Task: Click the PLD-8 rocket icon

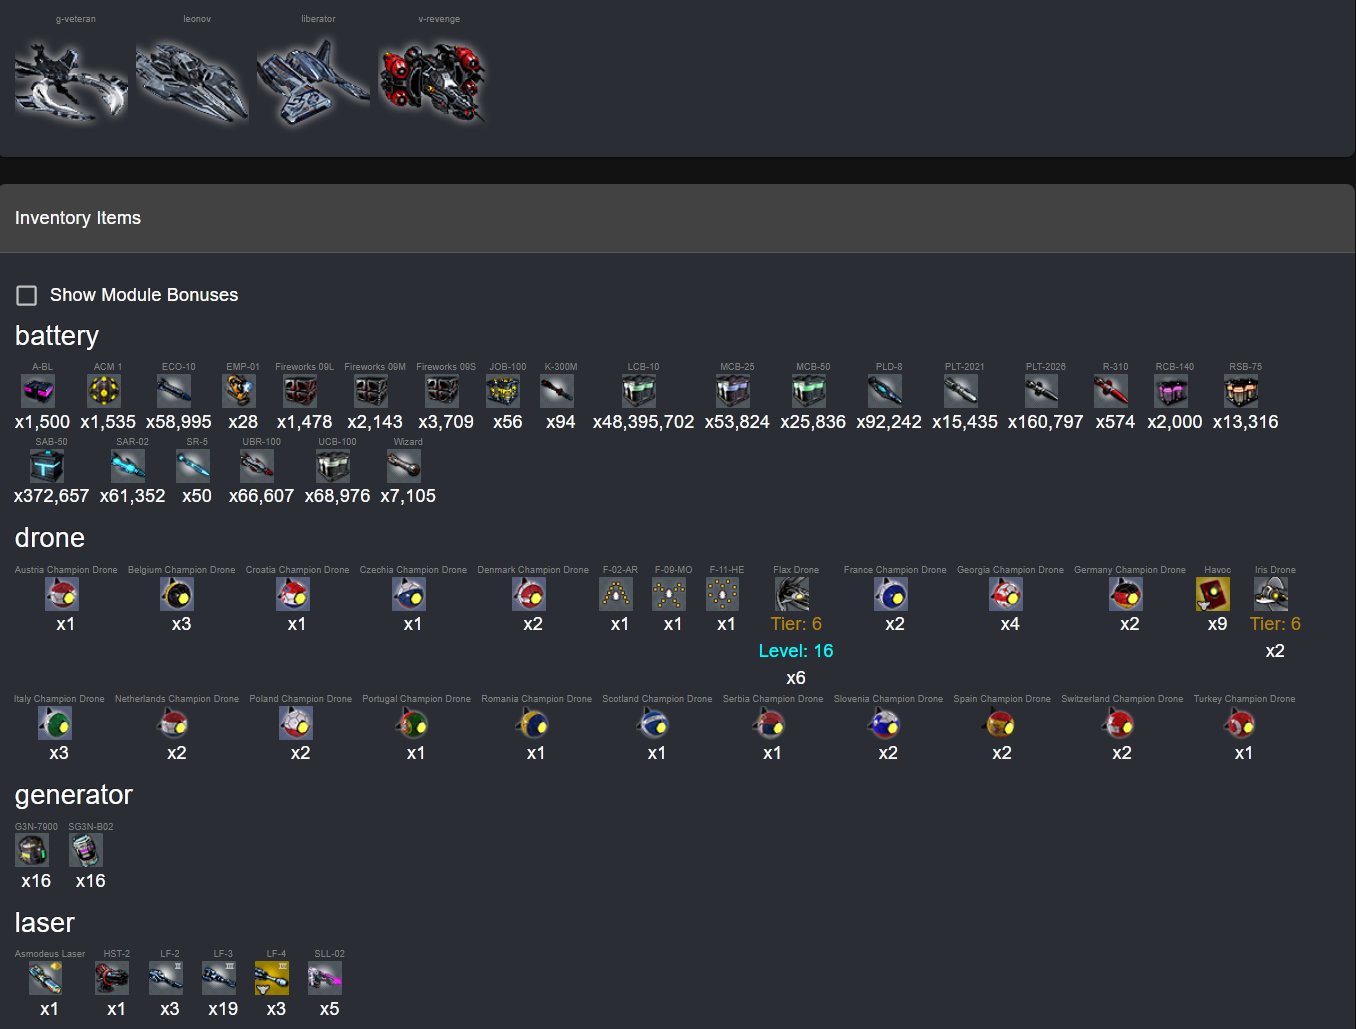Action: (x=885, y=391)
